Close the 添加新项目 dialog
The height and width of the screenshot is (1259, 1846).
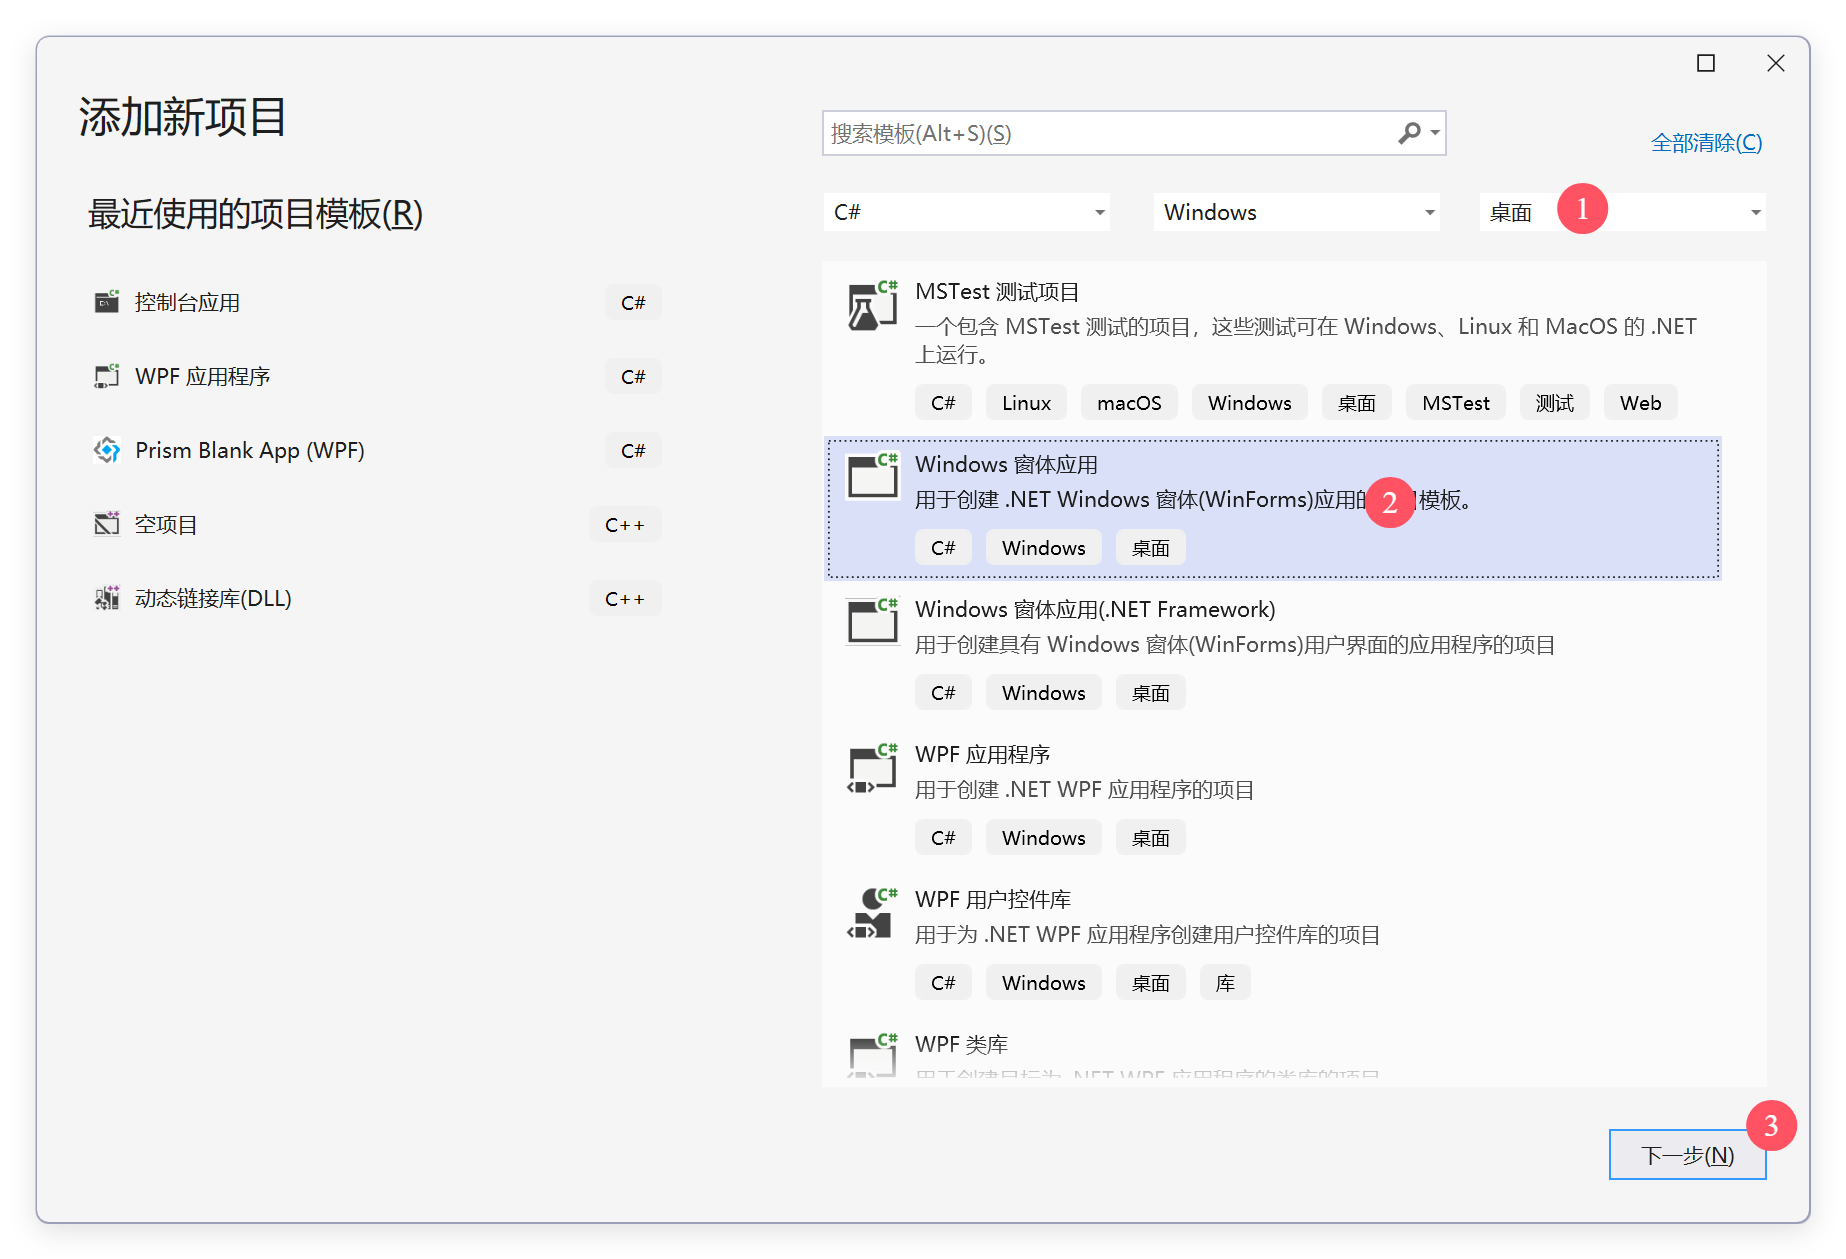click(1775, 63)
